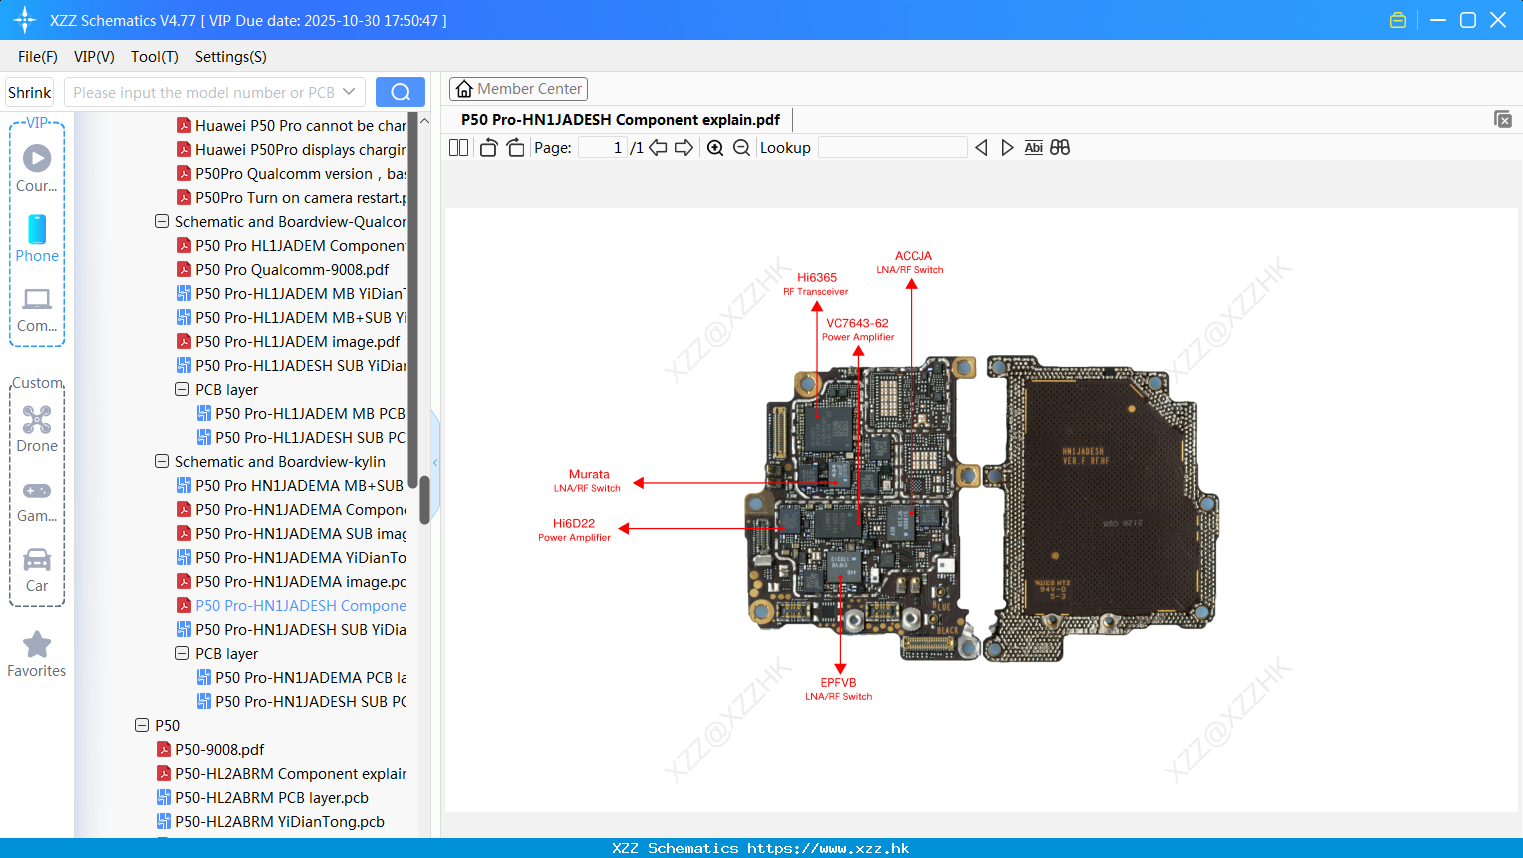The width and height of the screenshot is (1523, 858).
Task: Click the Shrink button
Action: [30, 92]
